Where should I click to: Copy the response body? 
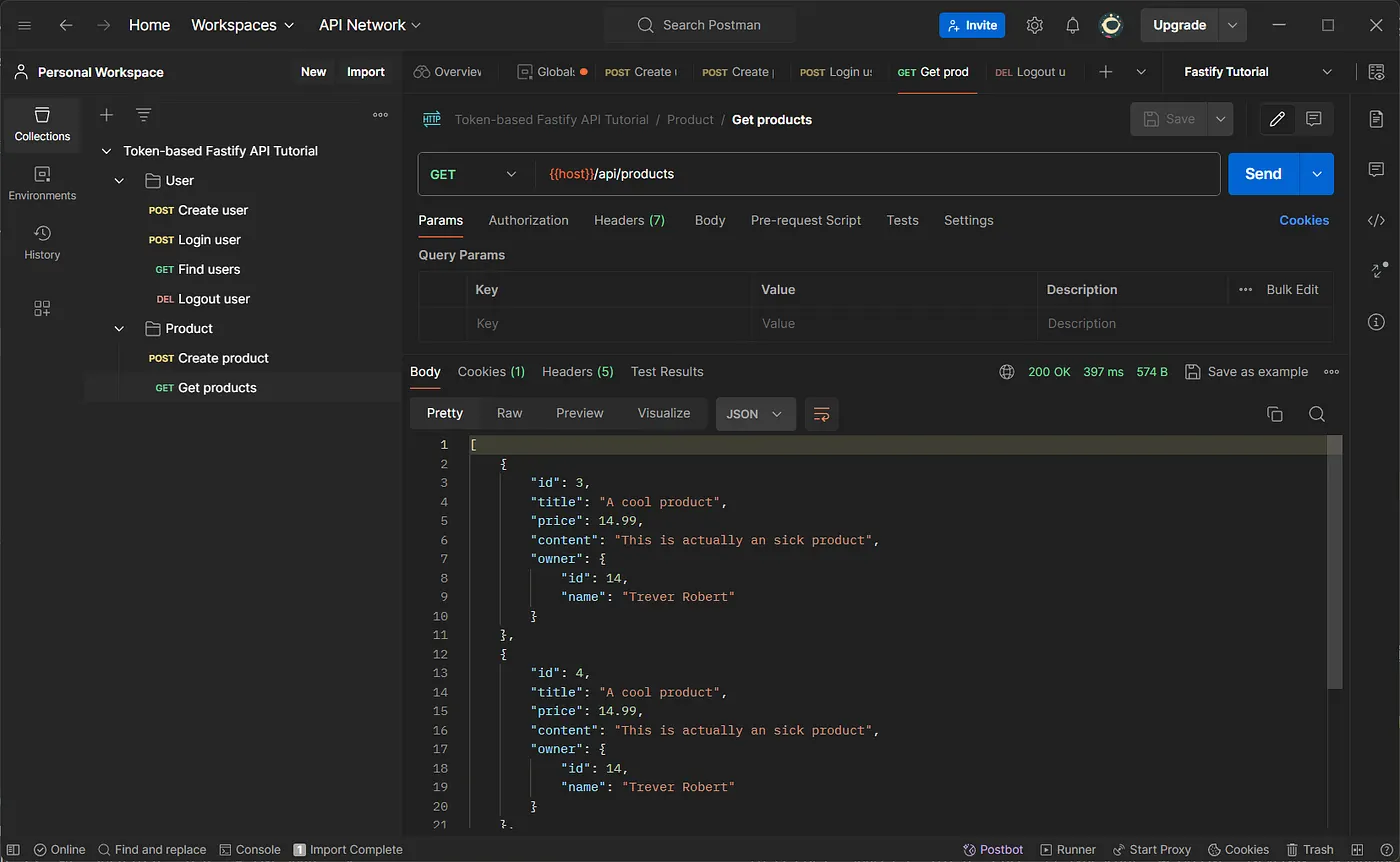tap(1275, 414)
